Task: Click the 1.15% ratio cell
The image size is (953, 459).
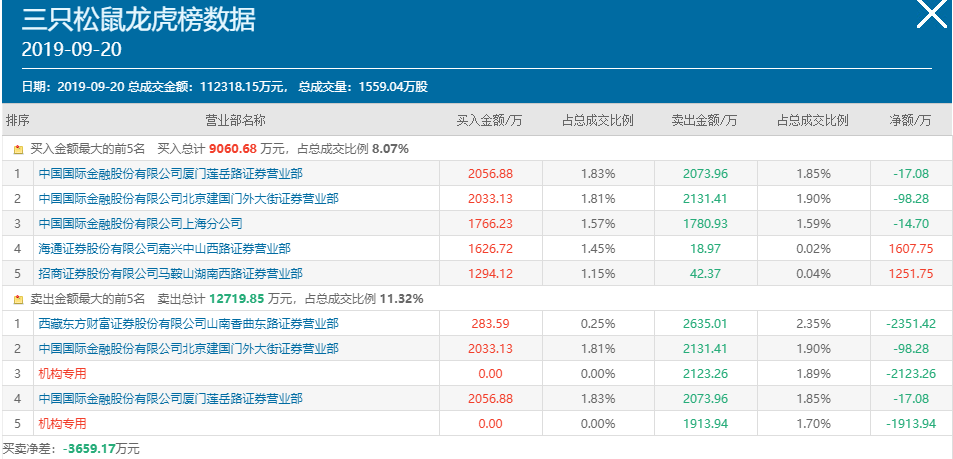Action: [598, 274]
